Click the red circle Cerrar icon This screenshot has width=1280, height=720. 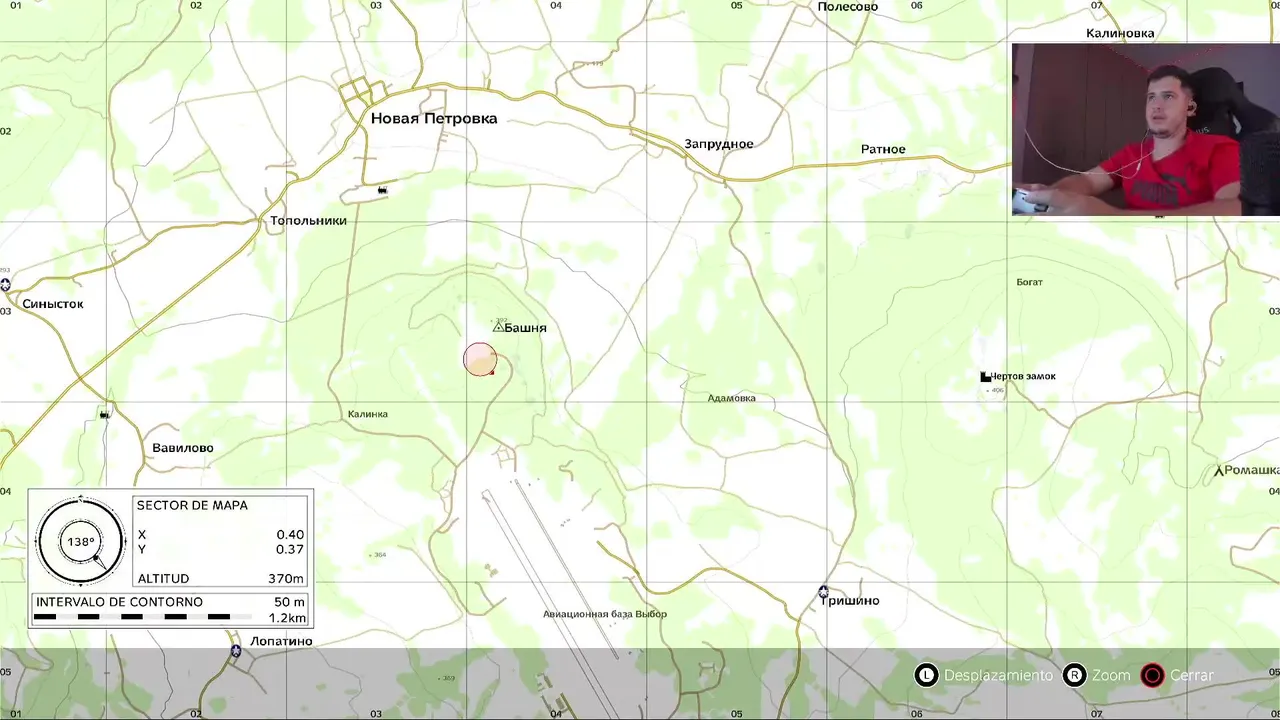coord(1153,676)
